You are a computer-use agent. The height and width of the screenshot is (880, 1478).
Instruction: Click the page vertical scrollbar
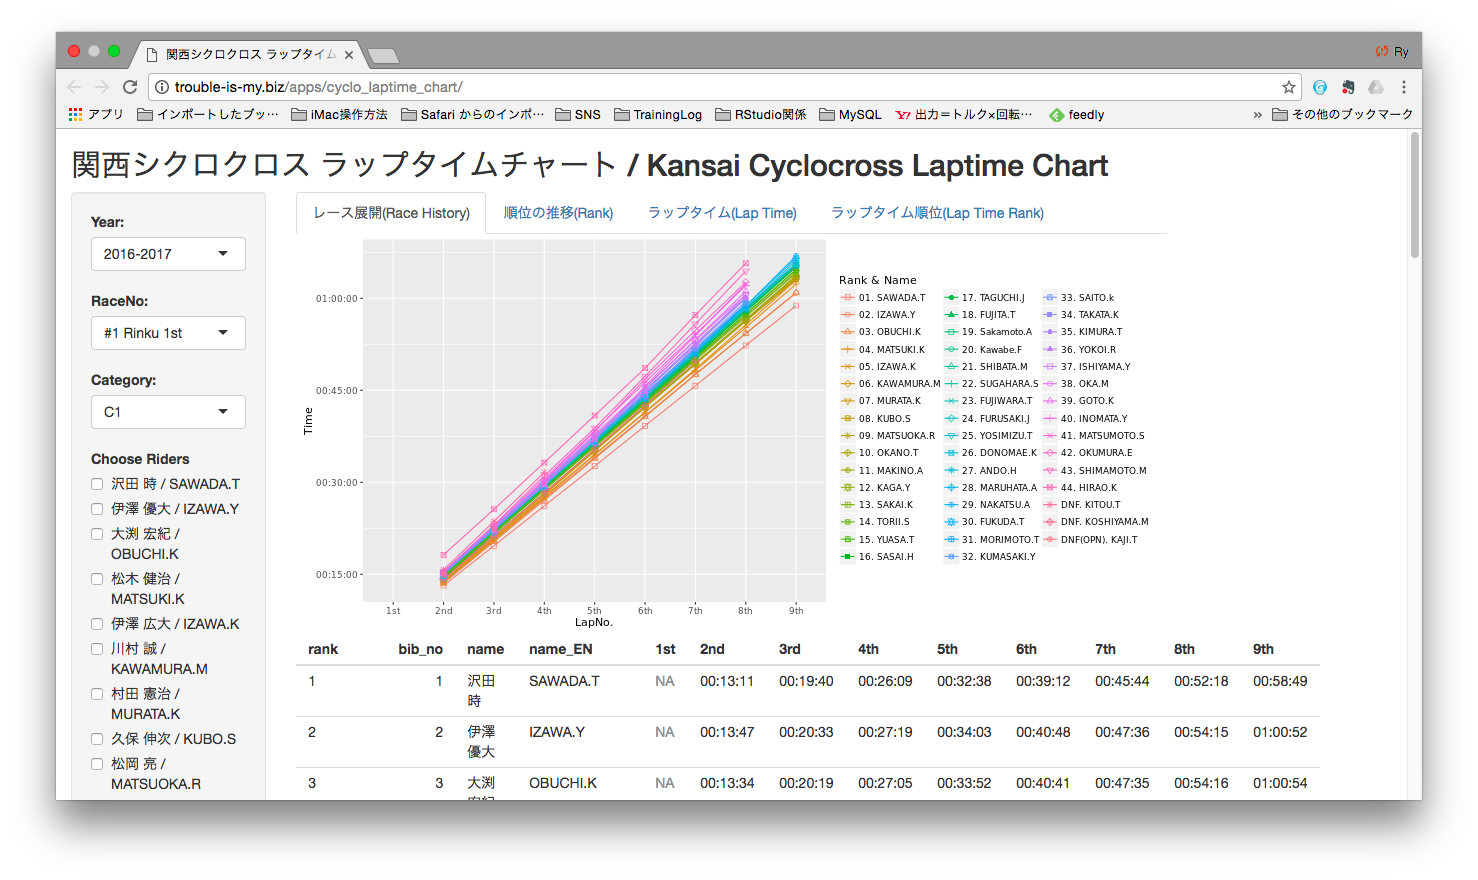pos(1414,200)
